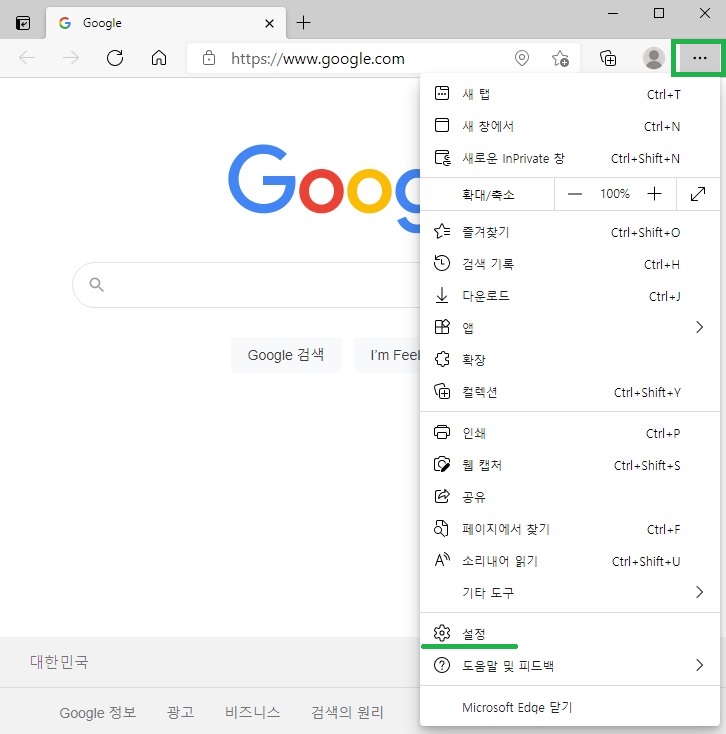Go forward with the forward arrow
Image resolution: width=726 pixels, height=734 pixels.
(71, 58)
